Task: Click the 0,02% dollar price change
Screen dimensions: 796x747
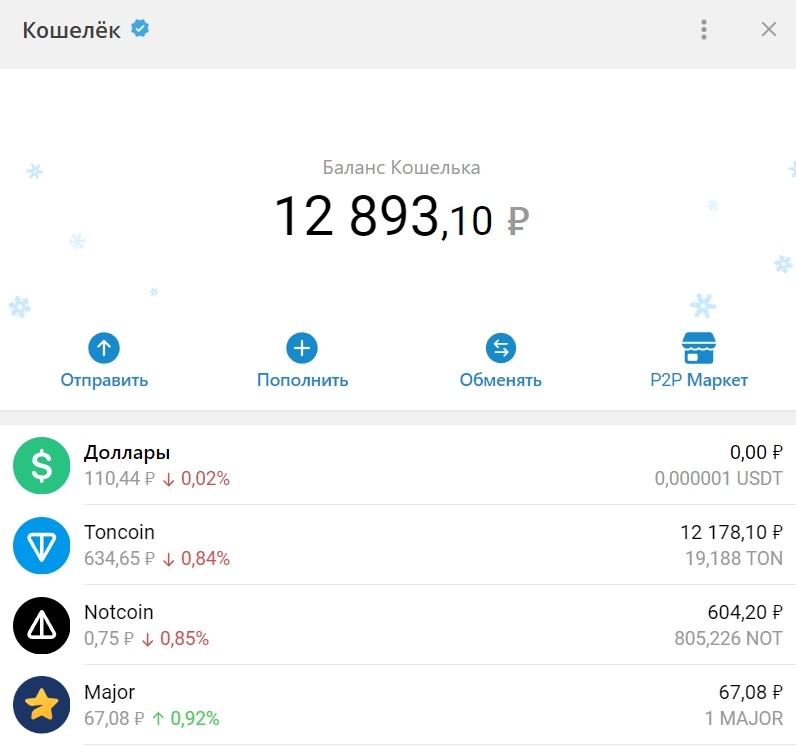Action: (x=196, y=478)
